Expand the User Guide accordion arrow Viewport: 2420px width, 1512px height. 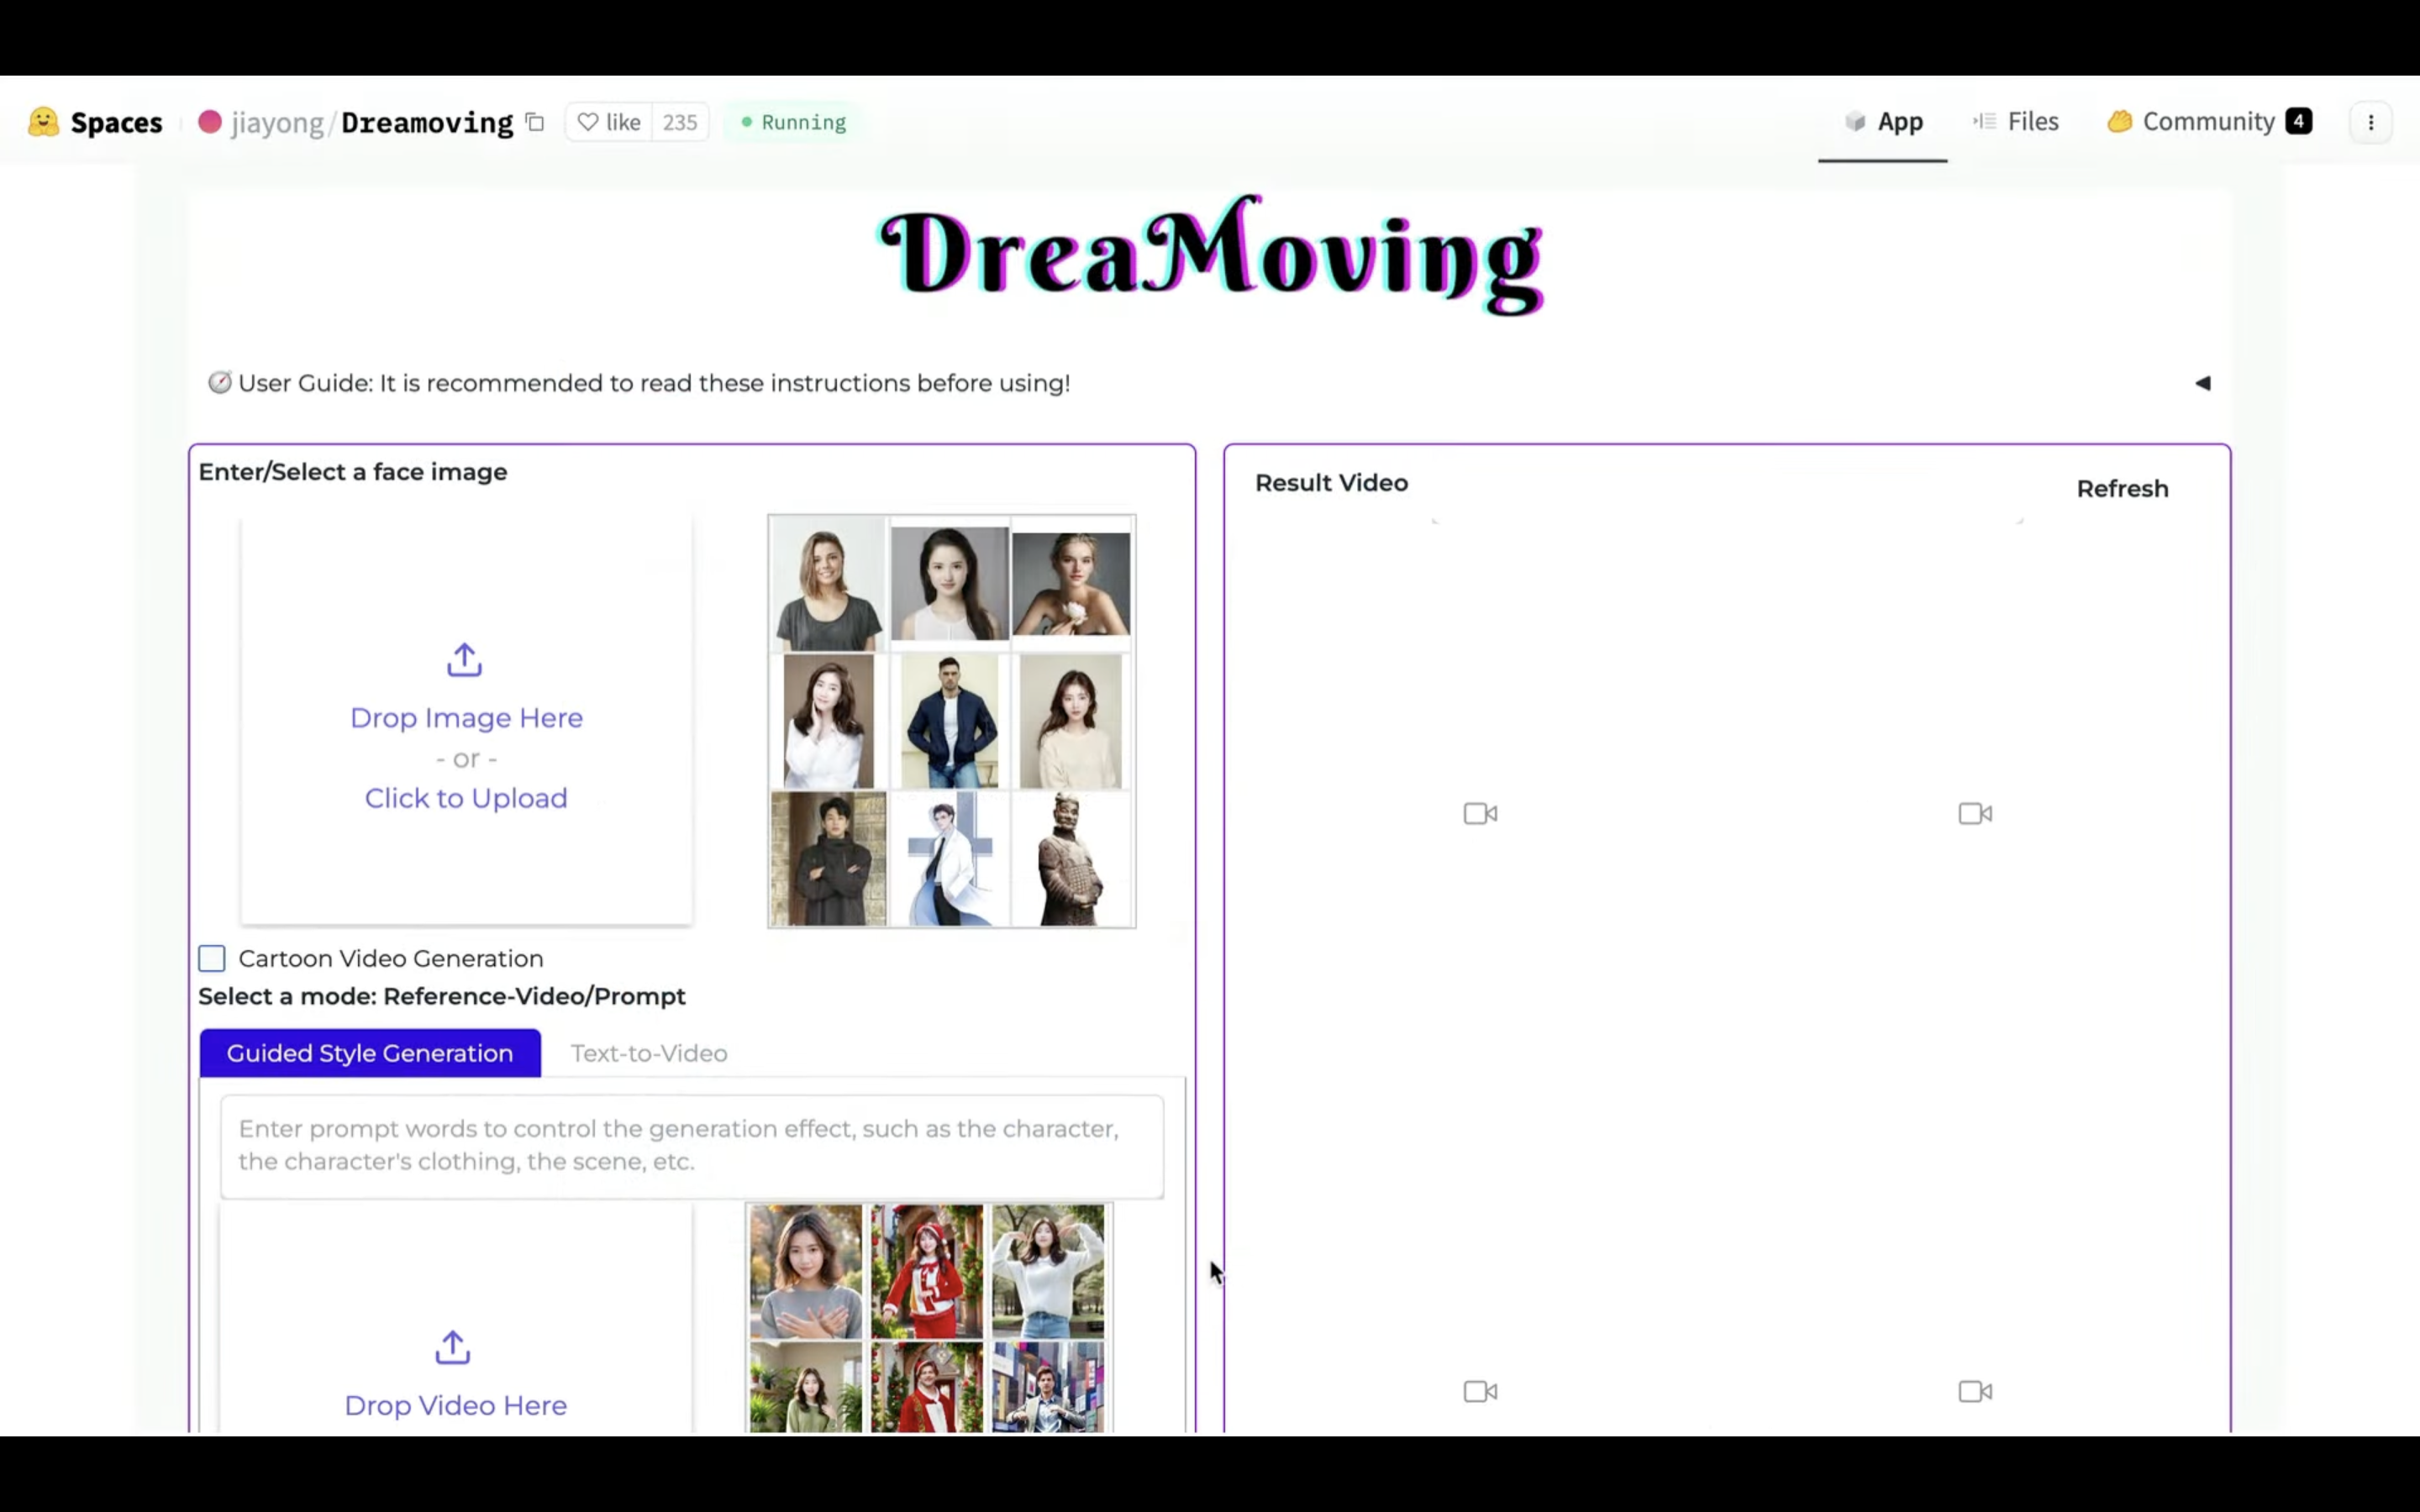coord(2202,383)
